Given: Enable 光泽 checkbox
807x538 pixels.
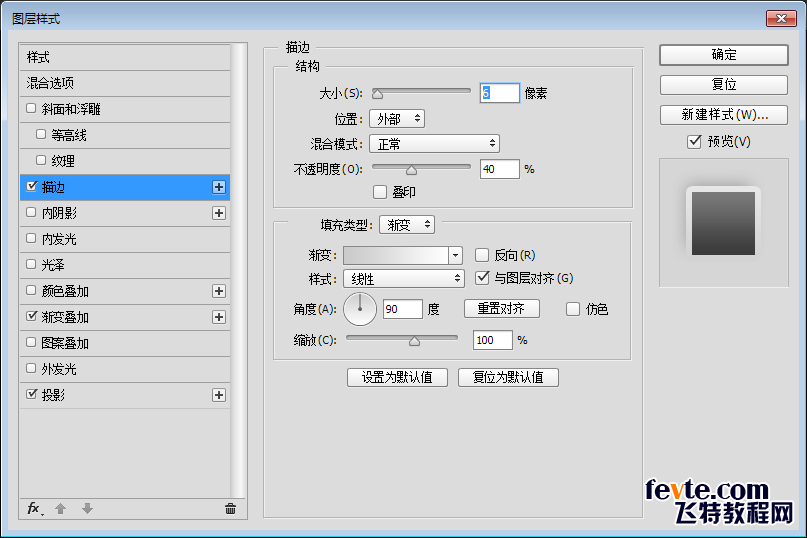Looking at the screenshot, I should click(31, 264).
